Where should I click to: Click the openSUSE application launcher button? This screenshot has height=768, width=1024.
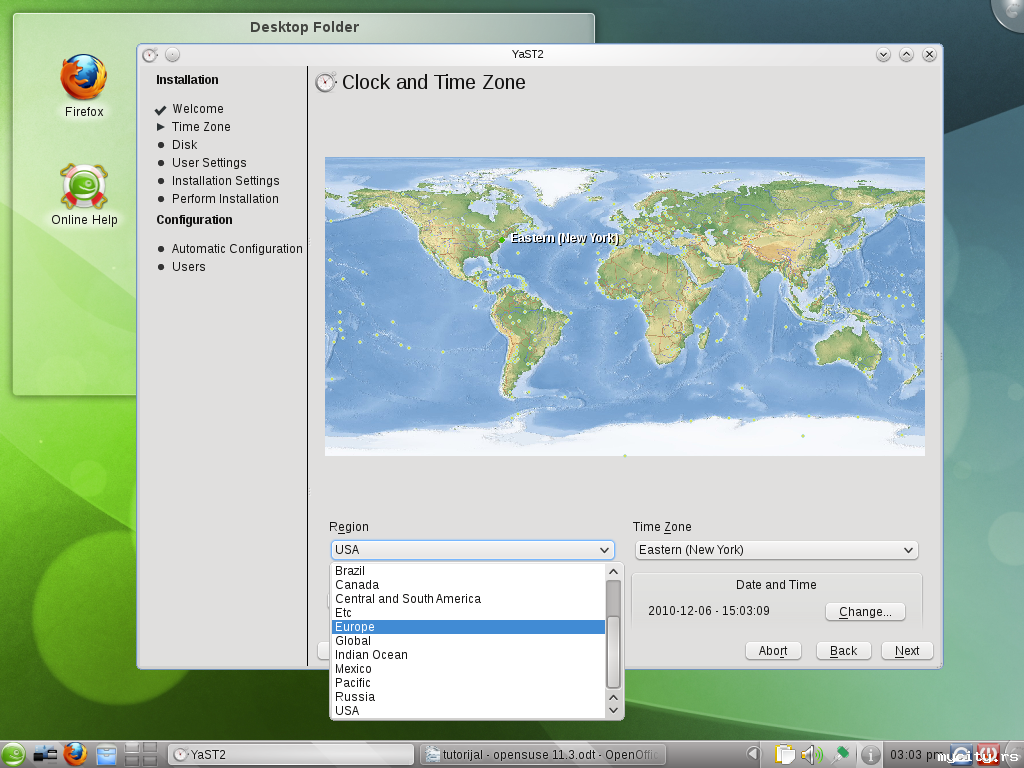pos(14,754)
